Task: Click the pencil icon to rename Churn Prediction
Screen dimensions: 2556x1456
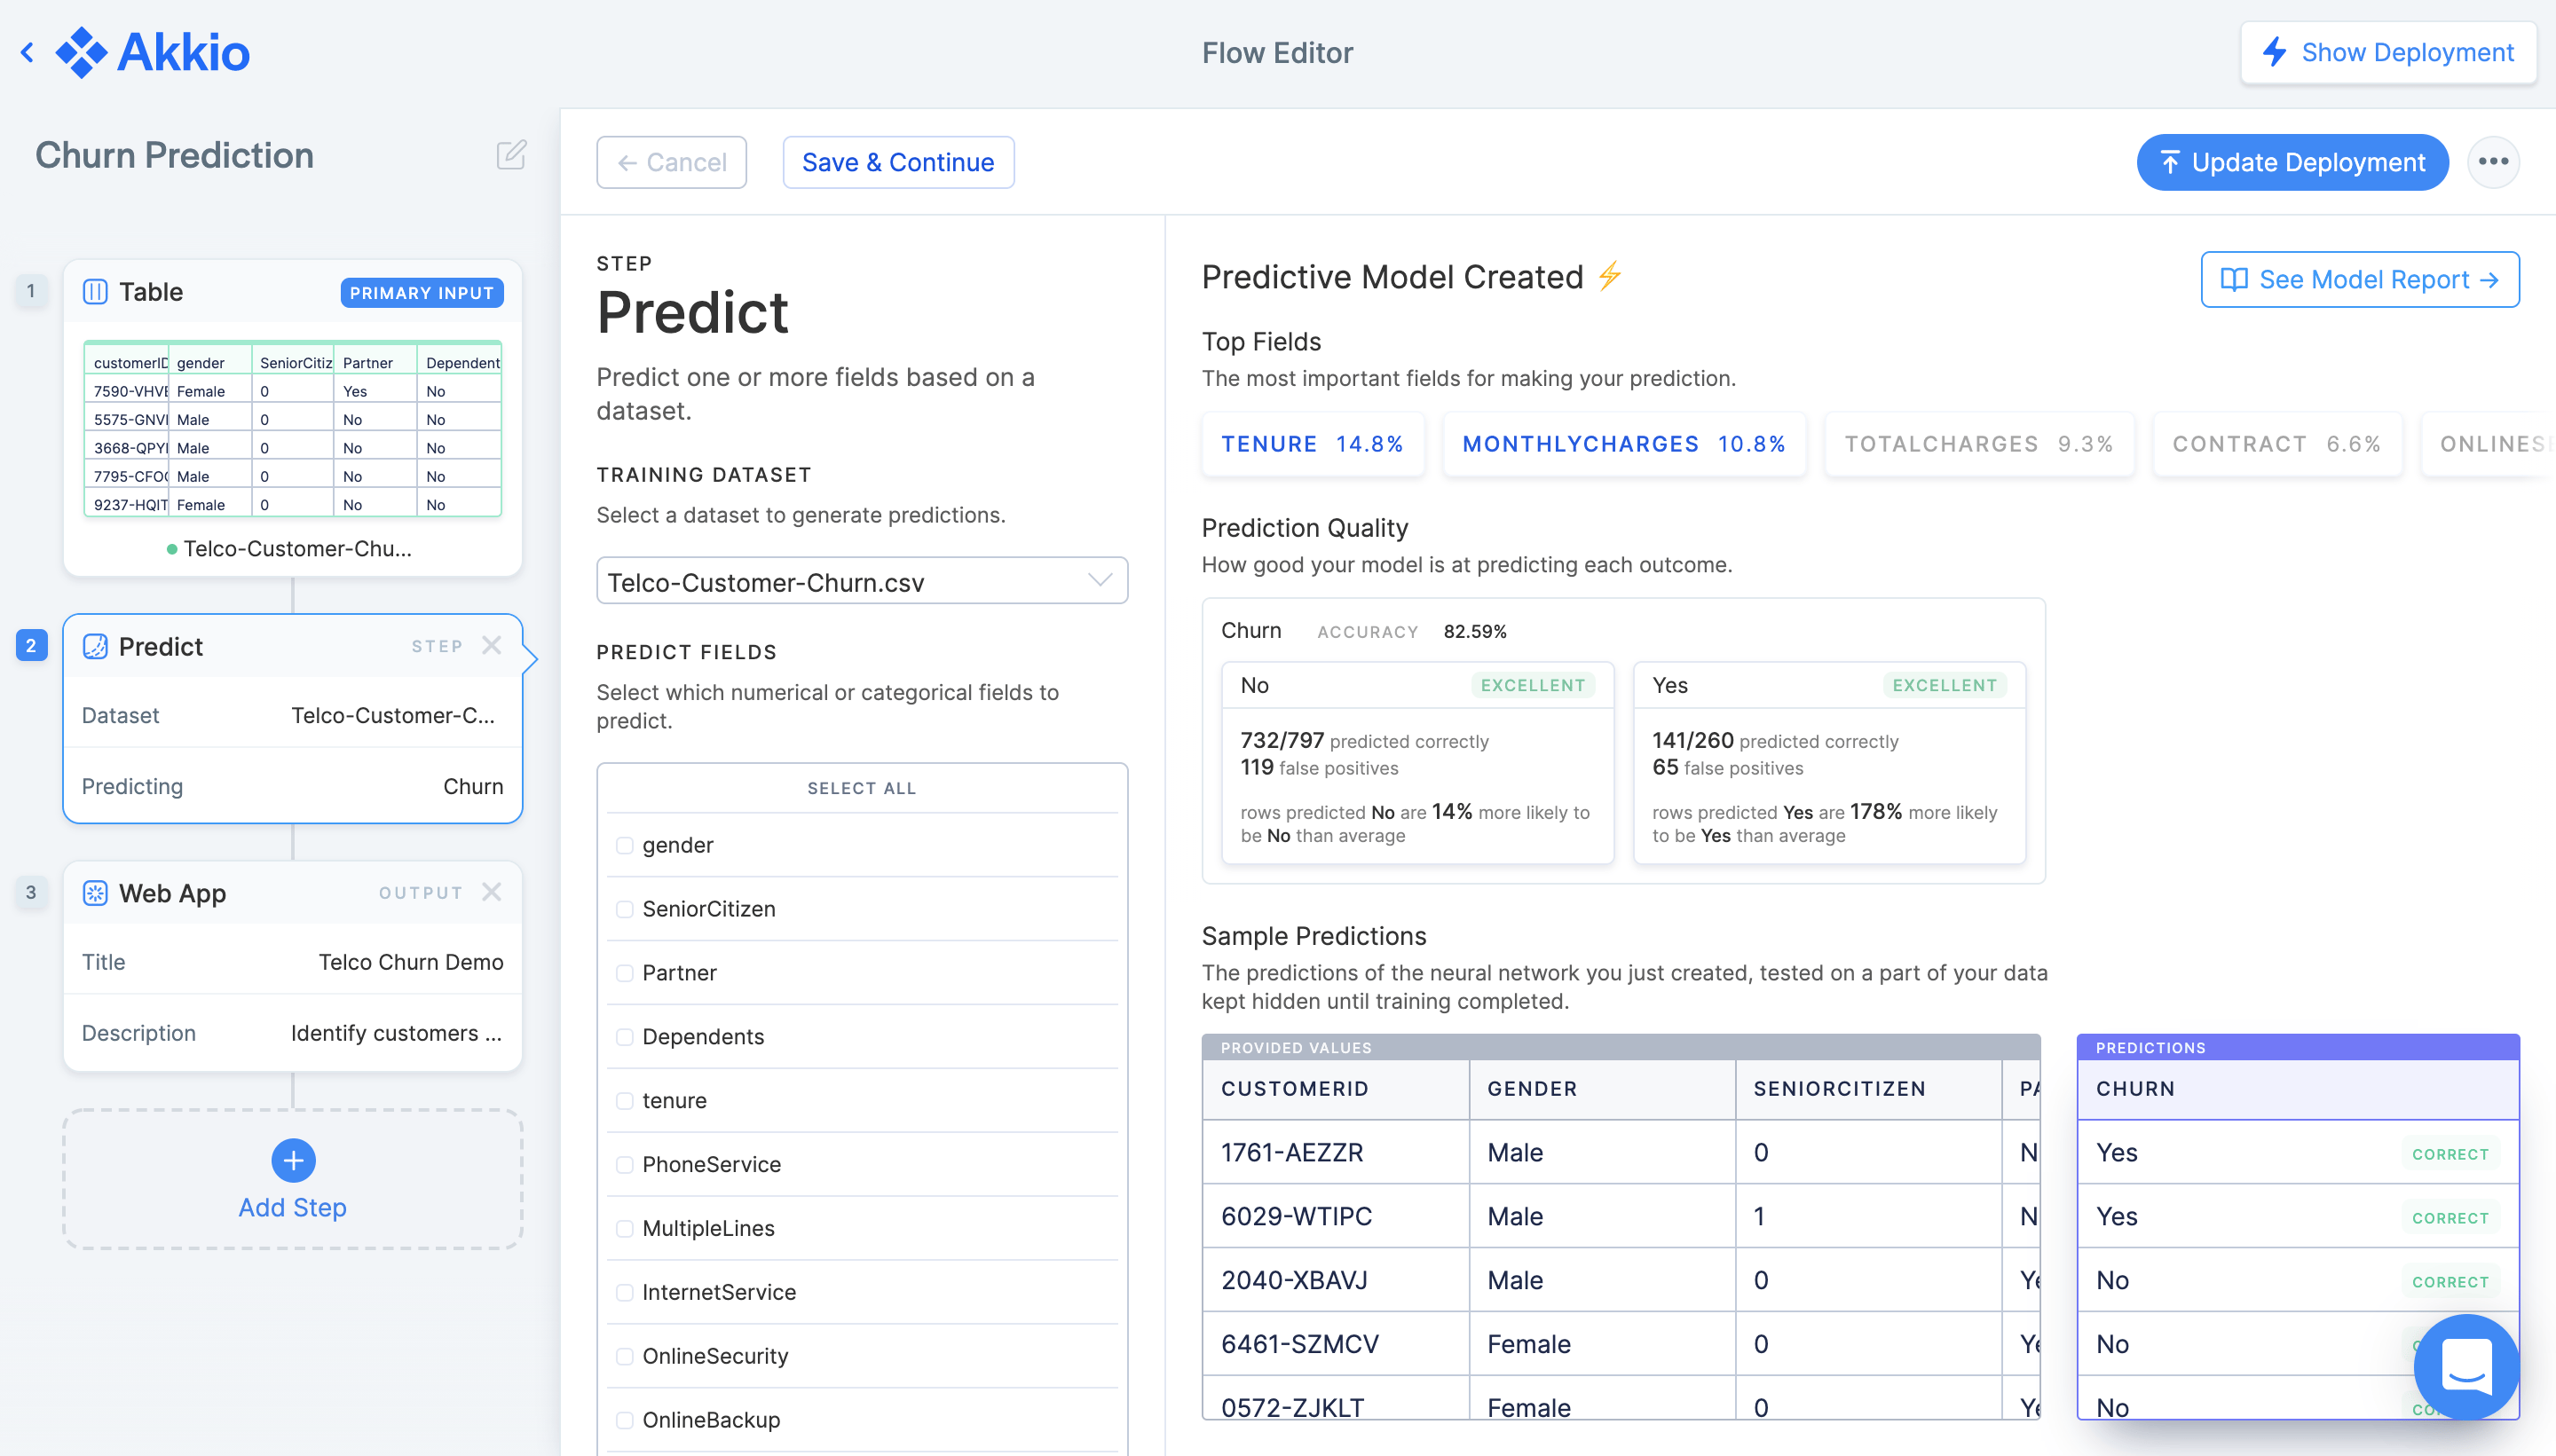Action: [x=510, y=155]
